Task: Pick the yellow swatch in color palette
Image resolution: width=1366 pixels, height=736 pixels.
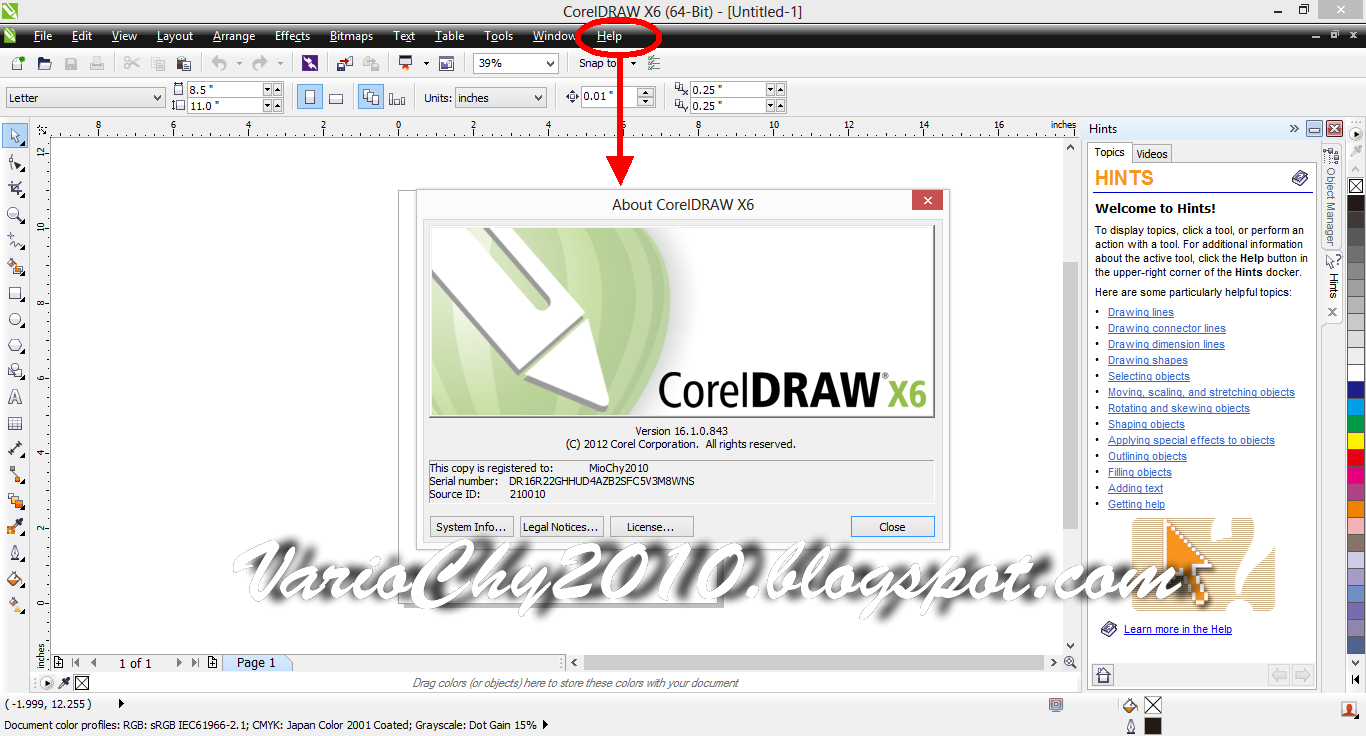Action: point(1356,440)
